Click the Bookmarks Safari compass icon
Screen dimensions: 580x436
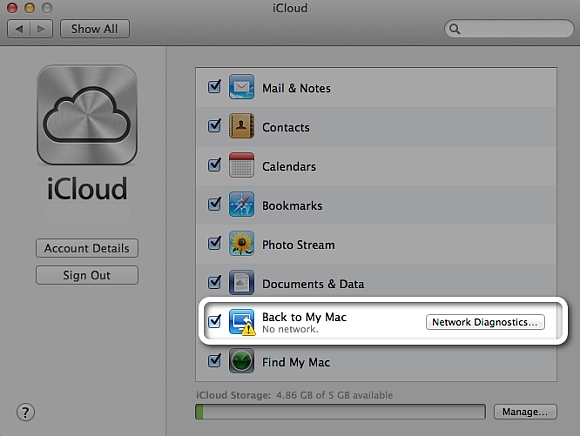241,204
